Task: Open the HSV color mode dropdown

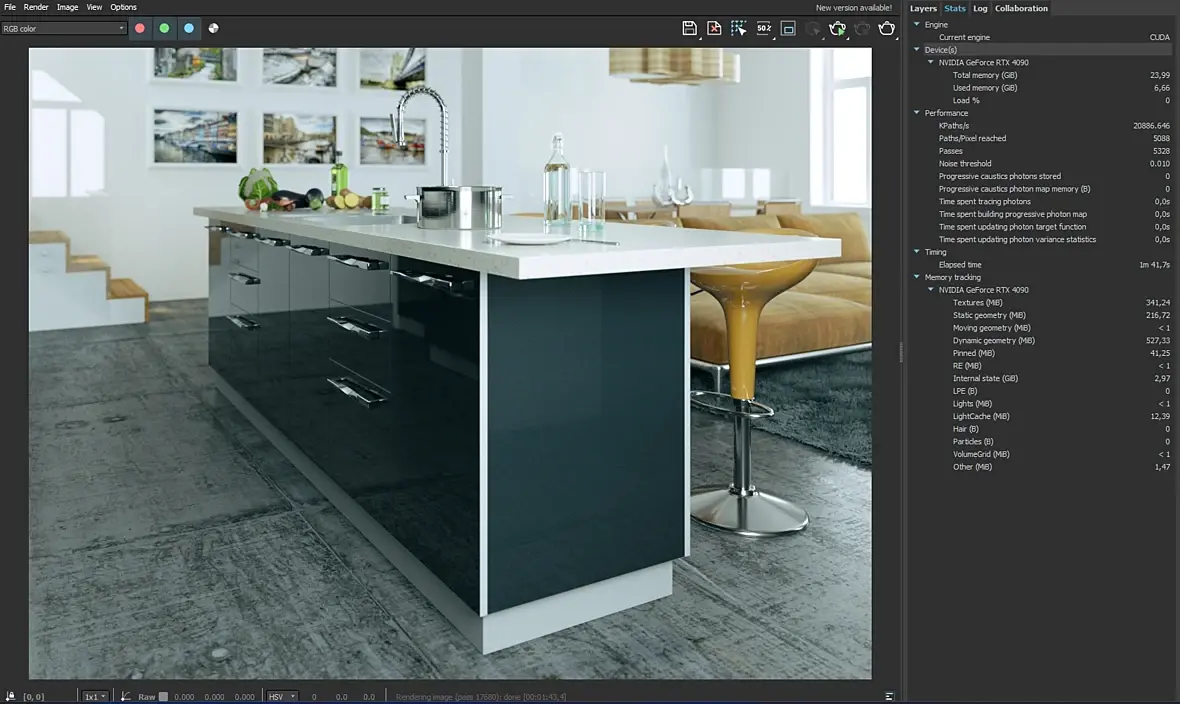Action: pos(281,696)
